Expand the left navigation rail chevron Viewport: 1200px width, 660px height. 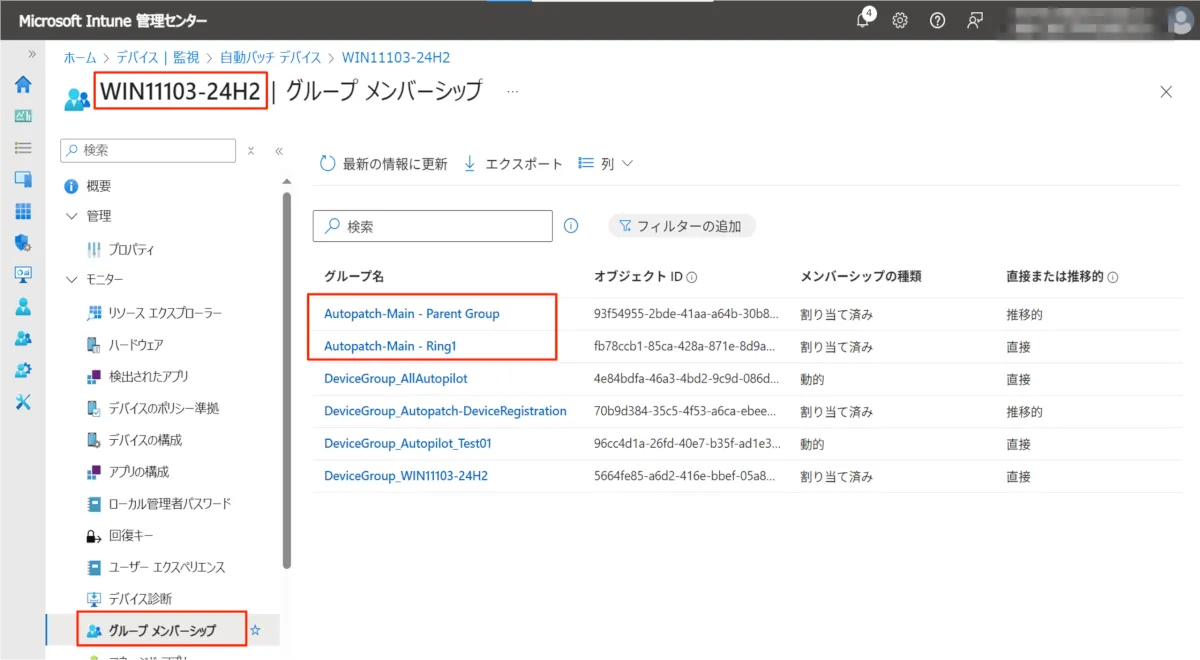(x=32, y=54)
